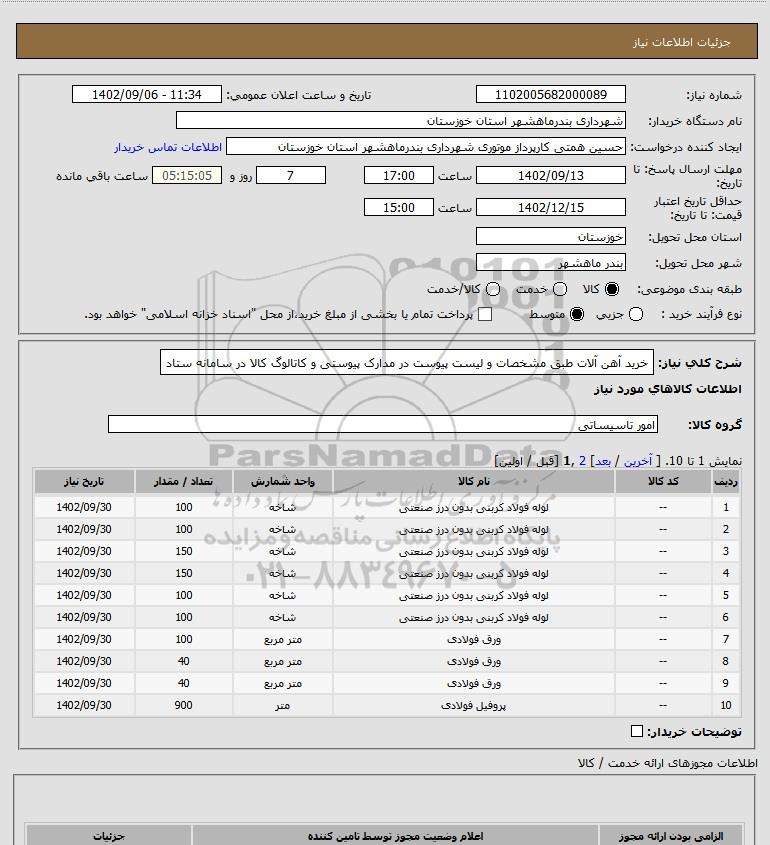Click the تاریخ نیاز column header
770x845 pixels.
coord(84,481)
